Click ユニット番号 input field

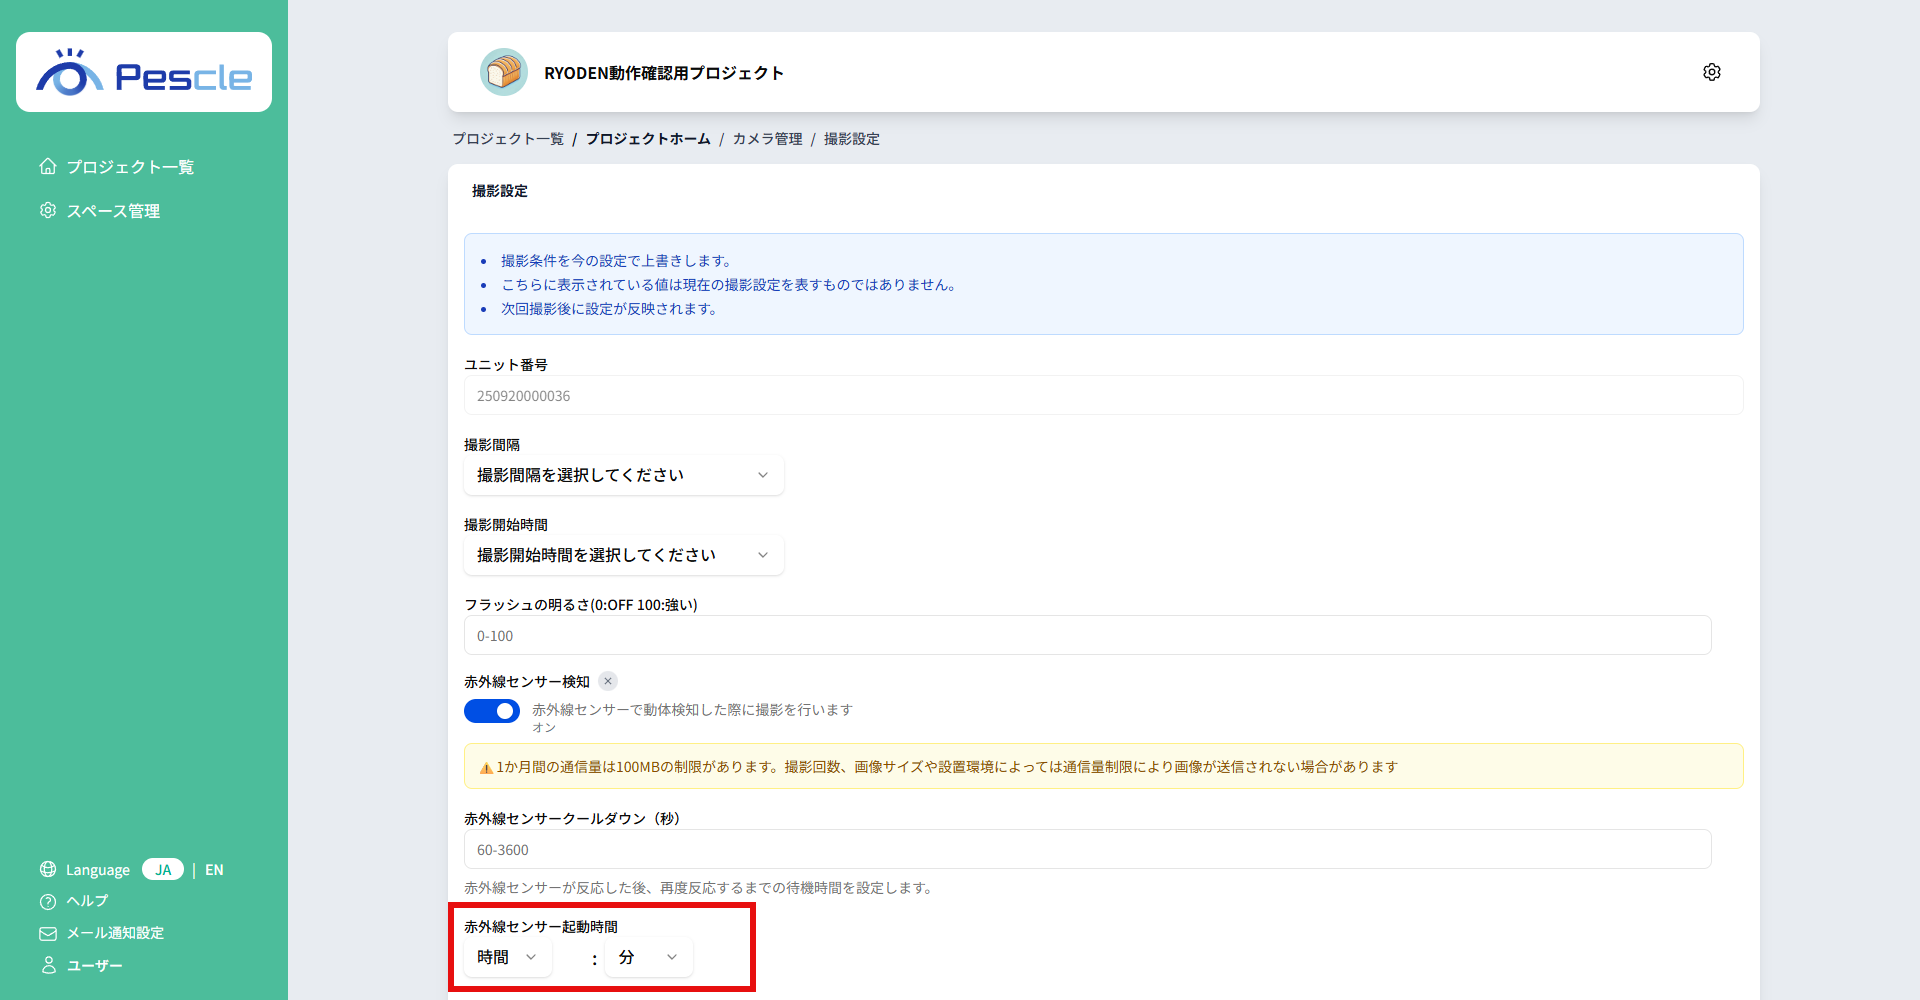click(x=1104, y=395)
